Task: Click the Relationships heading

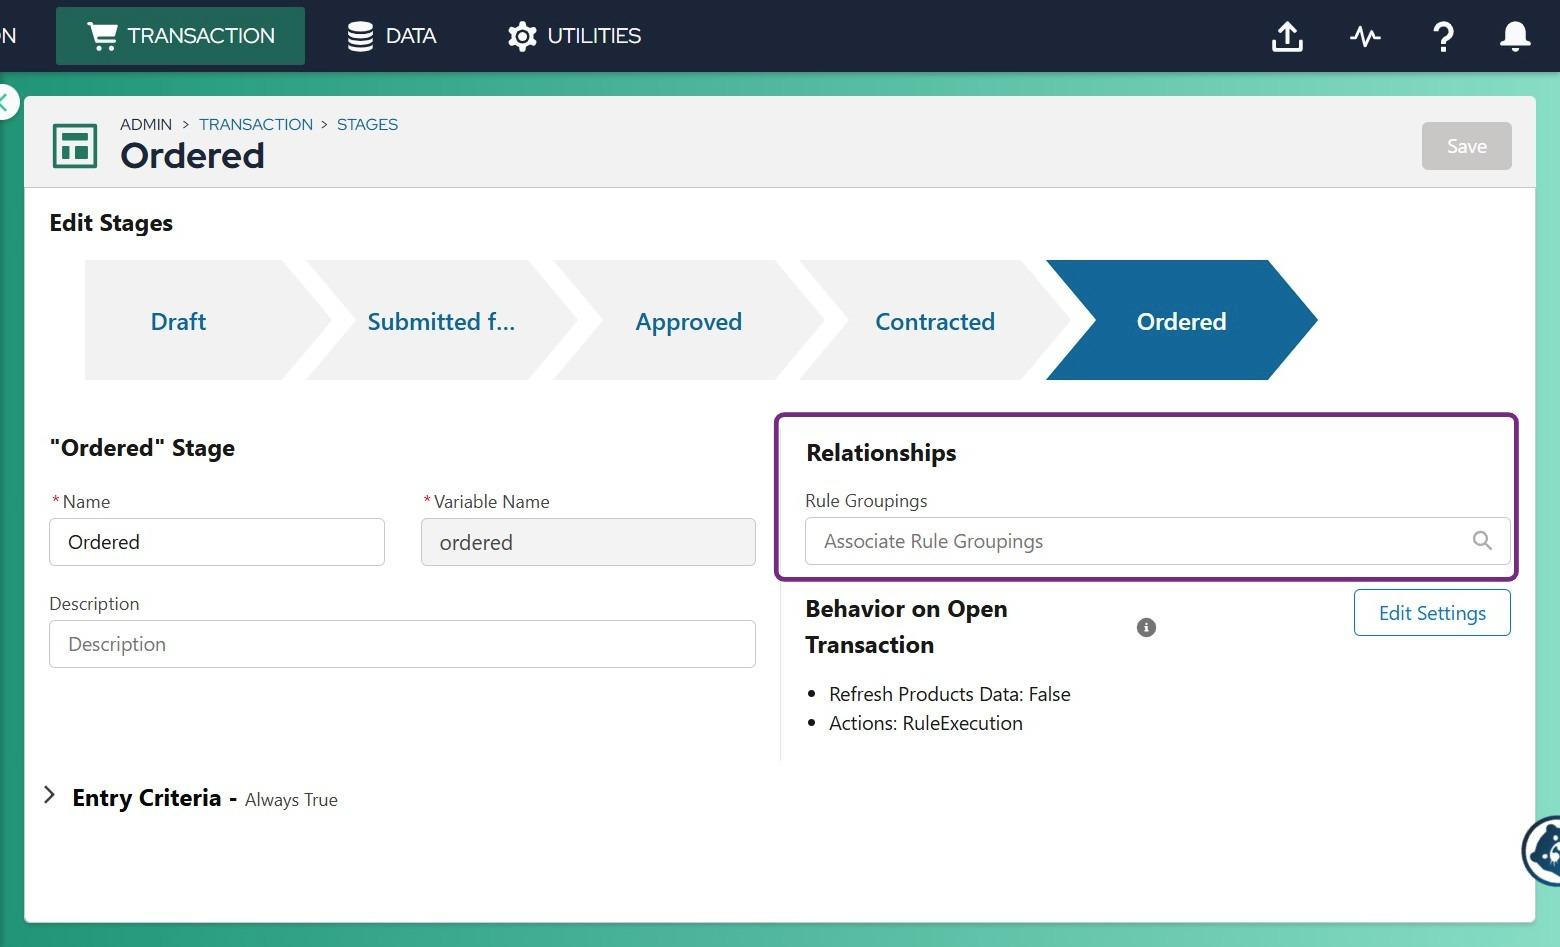Action: [881, 453]
